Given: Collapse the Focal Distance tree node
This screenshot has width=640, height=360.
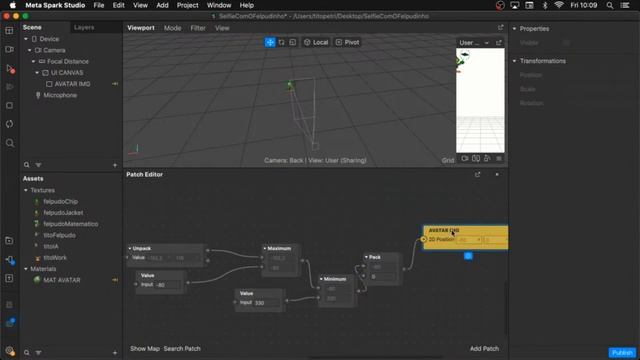Looking at the screenshot, I should (33, 61).
